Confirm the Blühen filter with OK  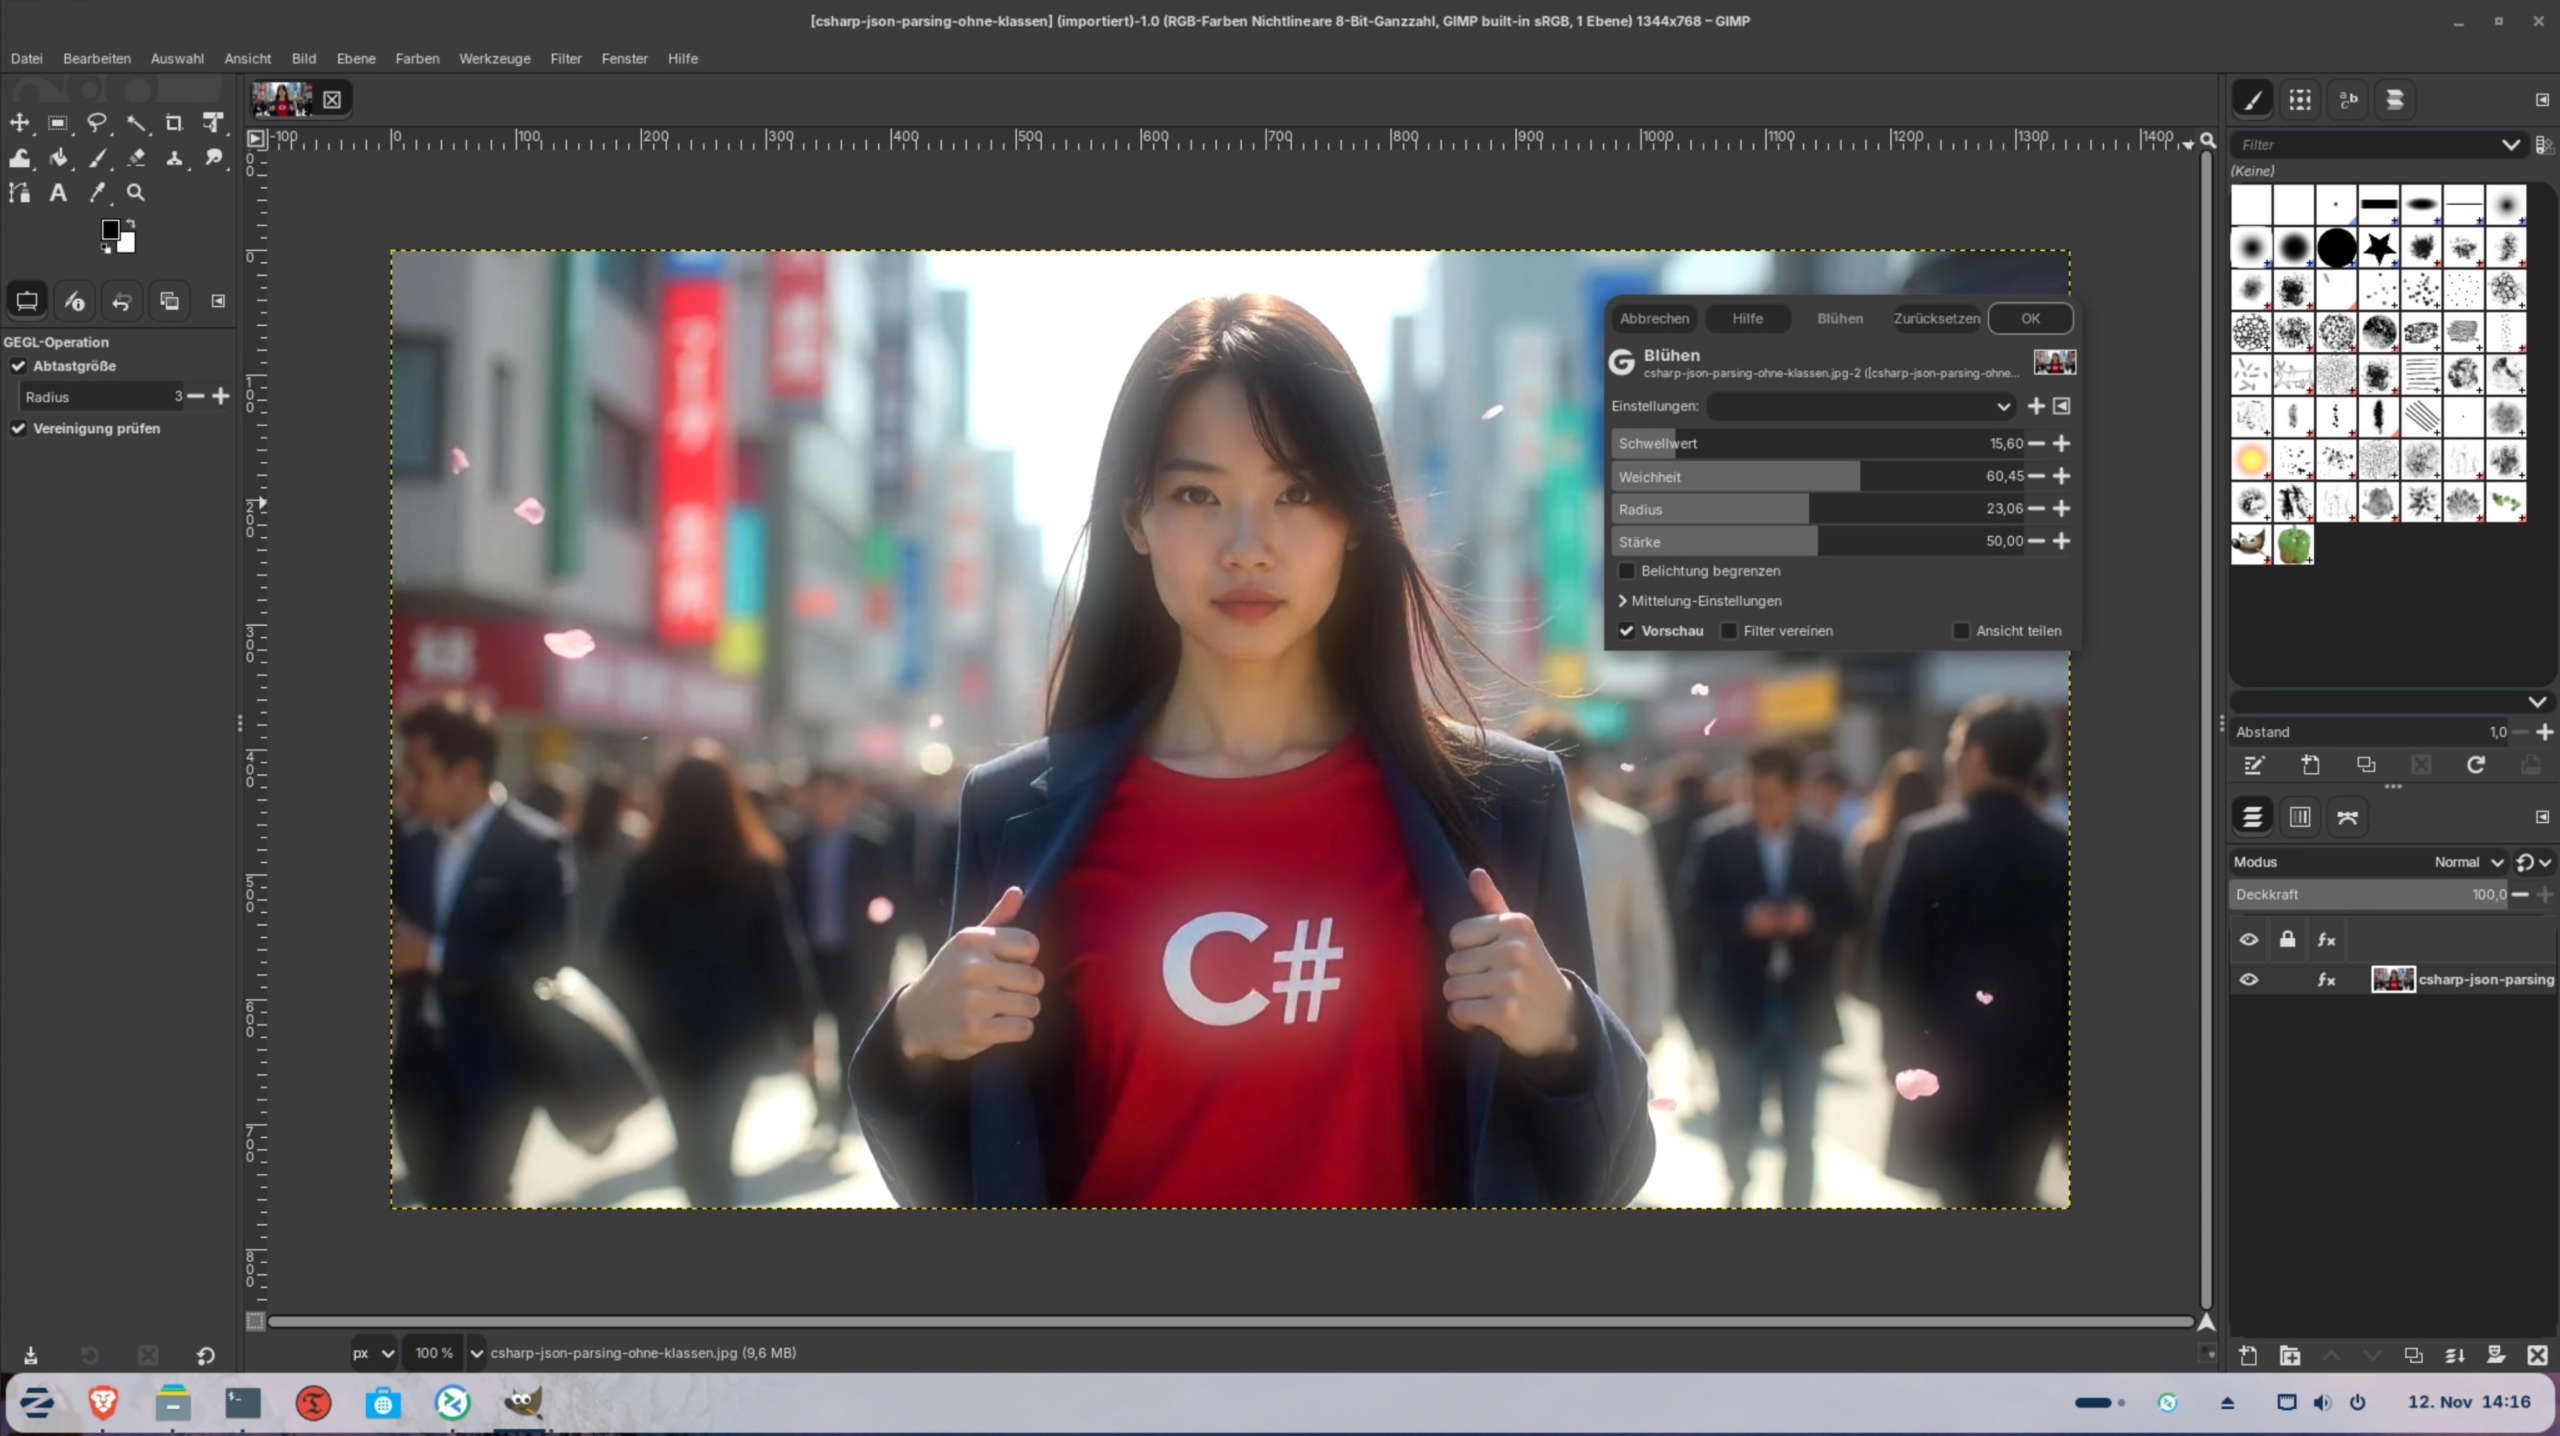coord(2030,318)
